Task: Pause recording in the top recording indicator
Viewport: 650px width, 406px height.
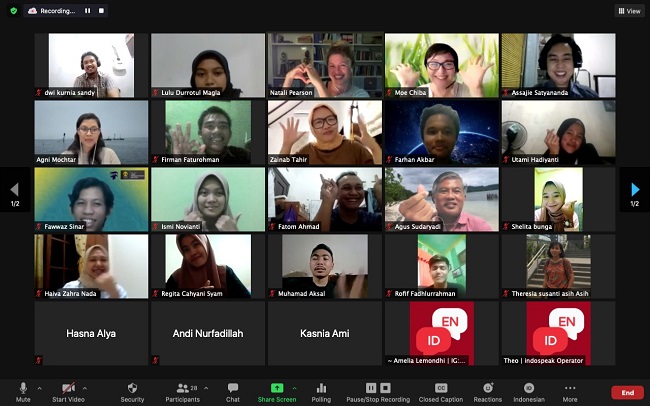Action: click(x=87, y=10)
